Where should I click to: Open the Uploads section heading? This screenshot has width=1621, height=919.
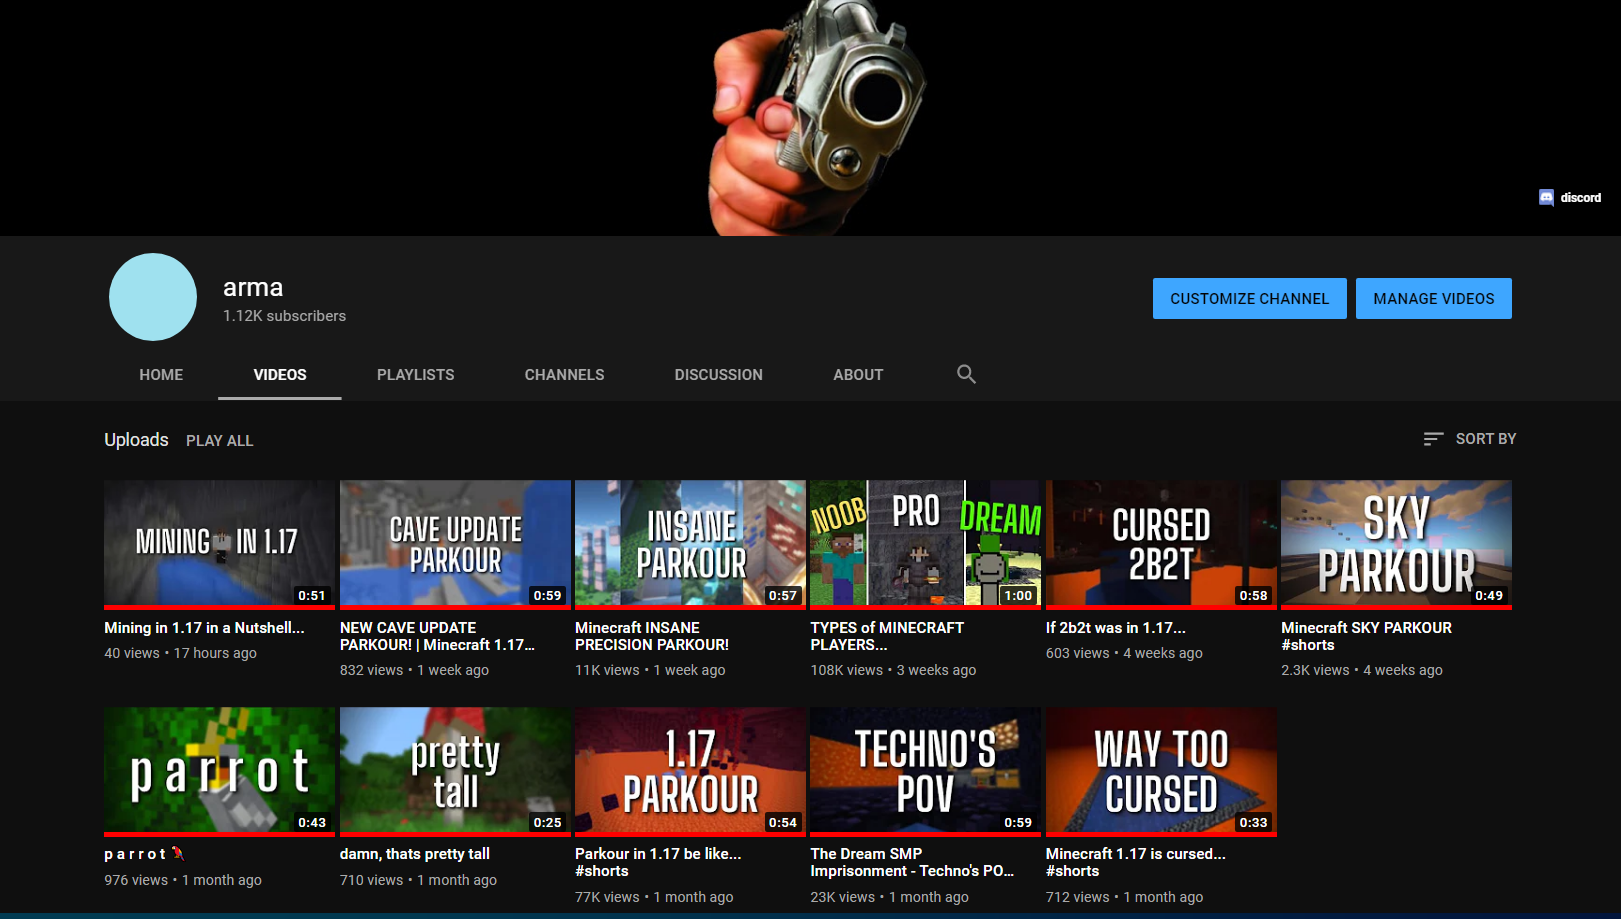[x=136, y=440]
